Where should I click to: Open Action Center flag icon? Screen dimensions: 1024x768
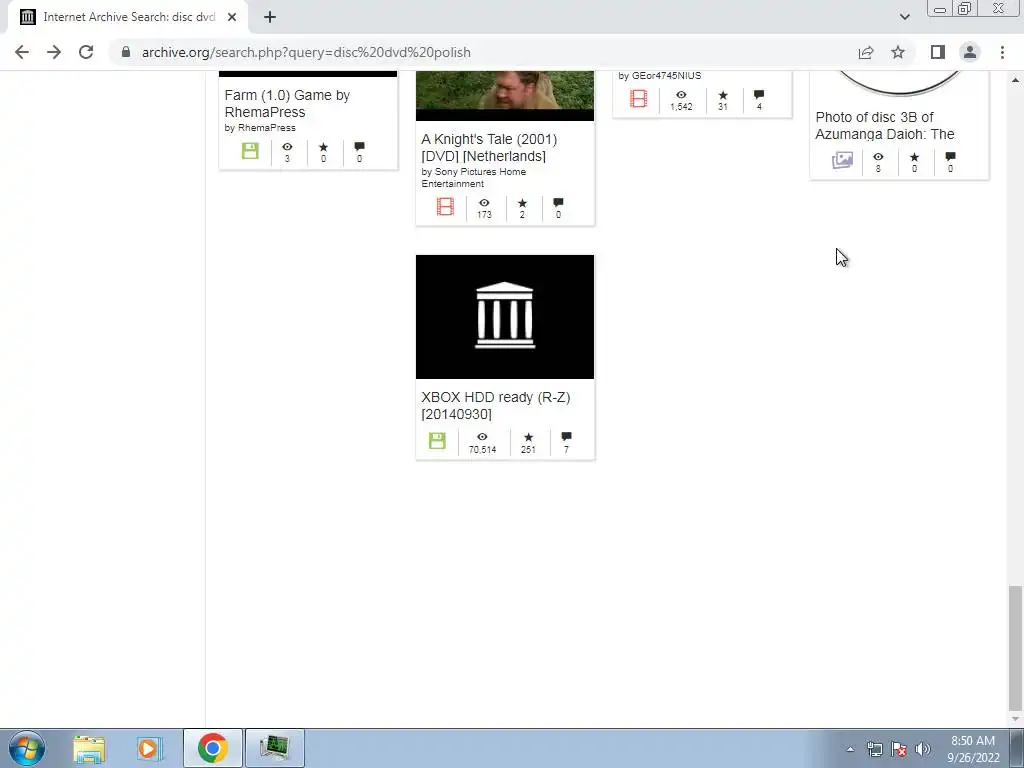(x=899, y=749)
